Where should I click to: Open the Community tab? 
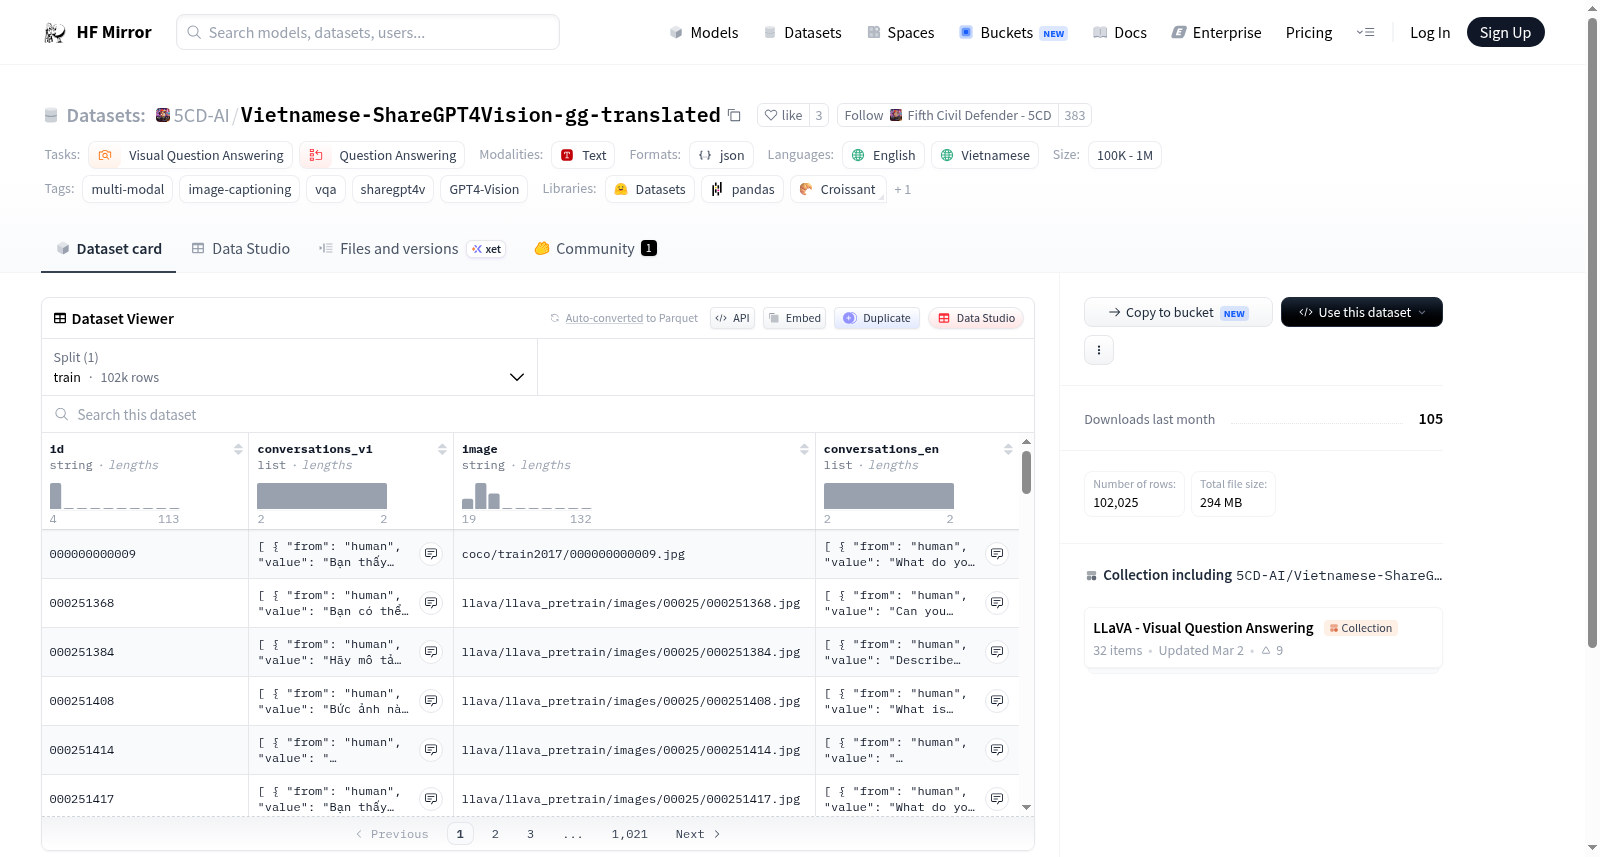click(595, 249)
